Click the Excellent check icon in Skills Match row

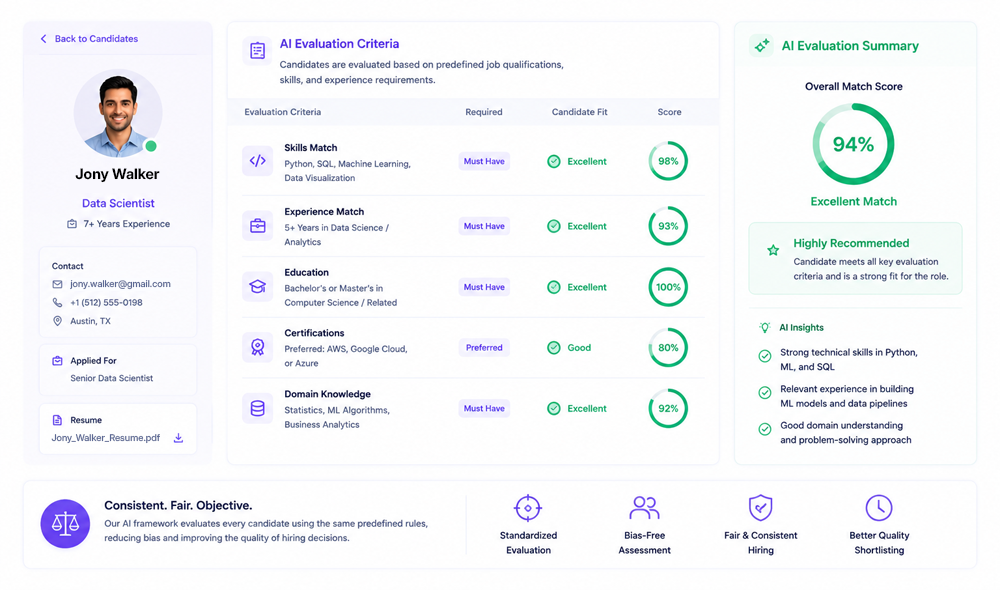tap(554, 161)
